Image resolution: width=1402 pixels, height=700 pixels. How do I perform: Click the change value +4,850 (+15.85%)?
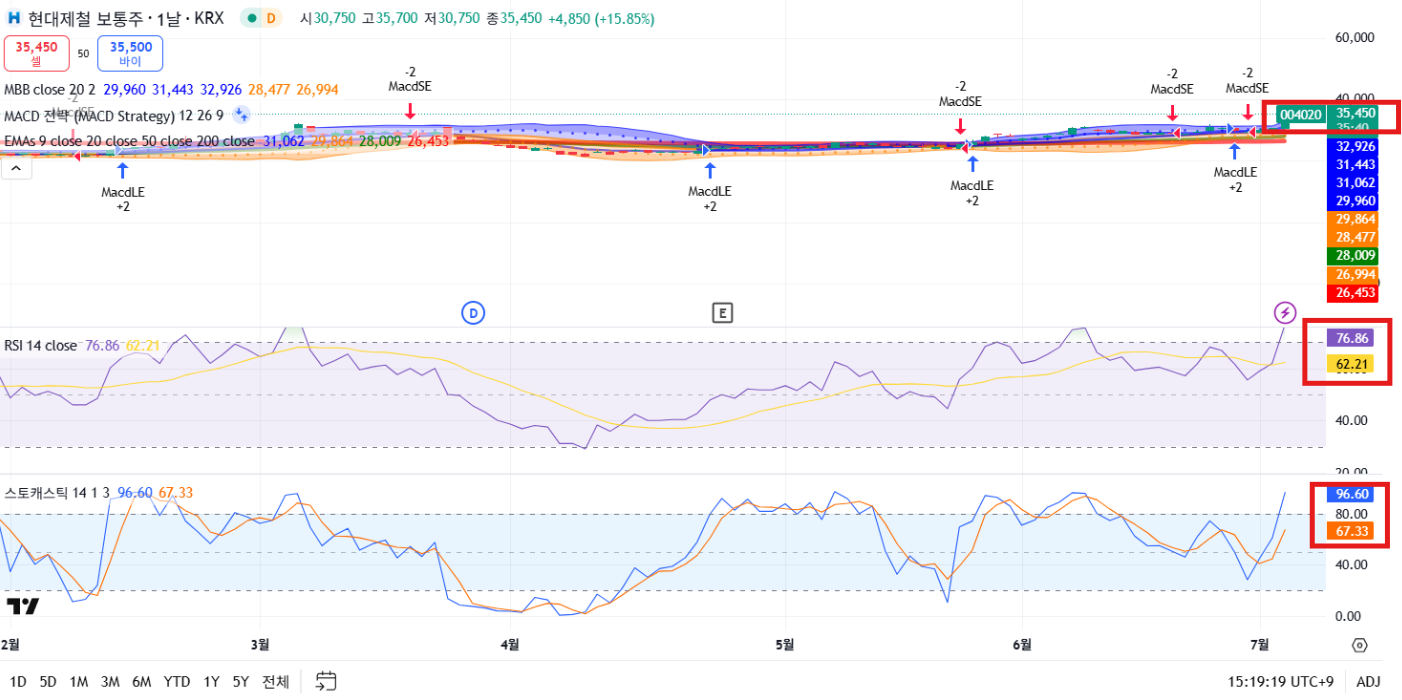tap(601, 19)
